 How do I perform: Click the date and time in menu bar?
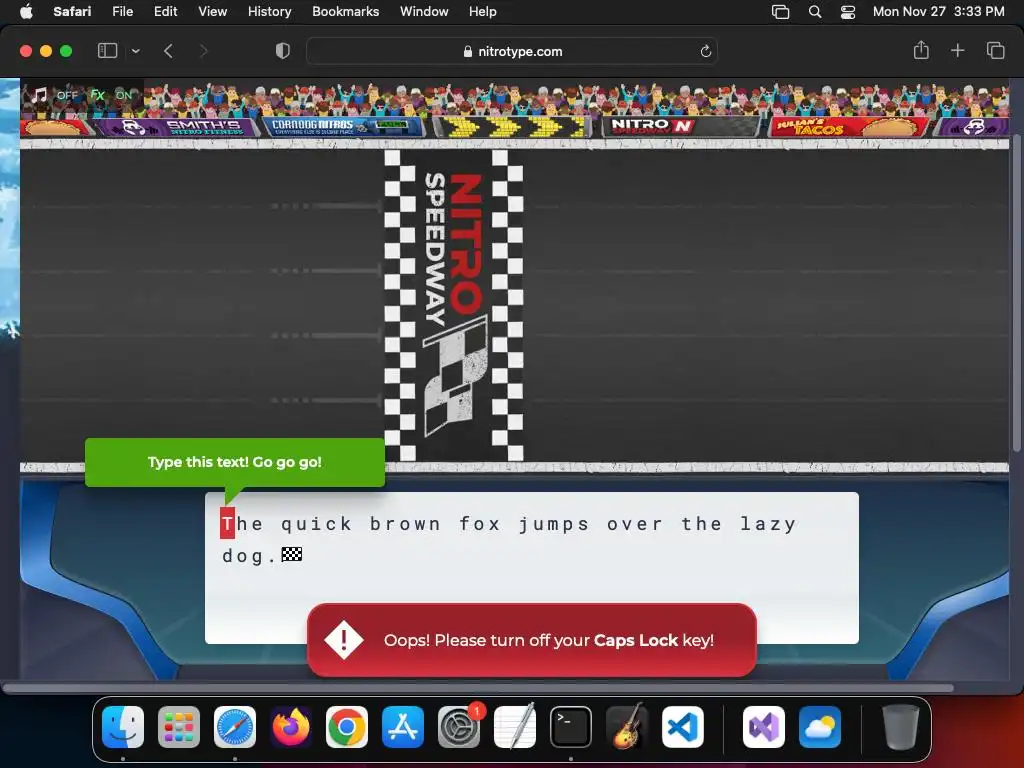(938, 12)
